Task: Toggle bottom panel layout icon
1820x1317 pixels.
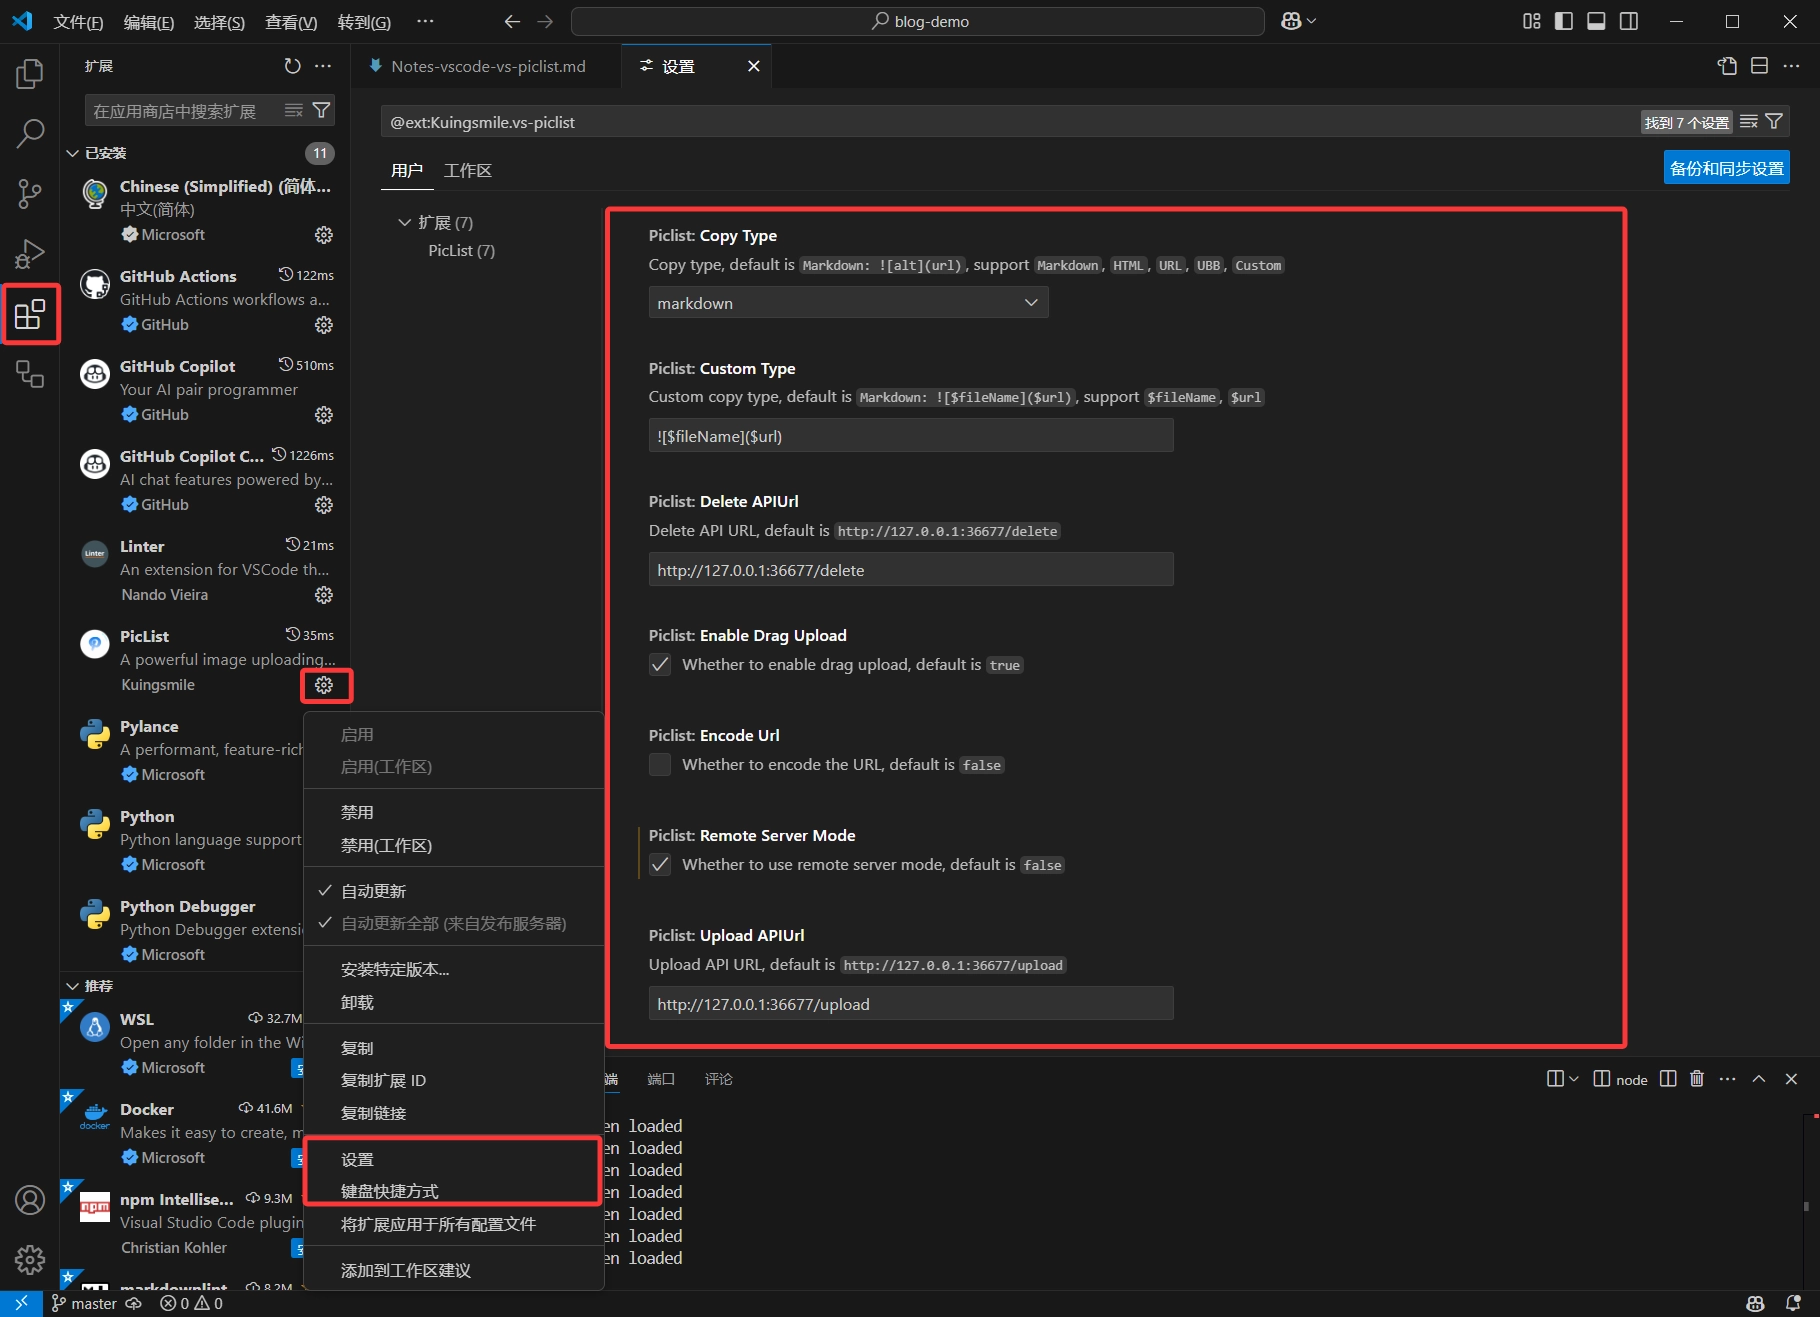Action: 1596,21
